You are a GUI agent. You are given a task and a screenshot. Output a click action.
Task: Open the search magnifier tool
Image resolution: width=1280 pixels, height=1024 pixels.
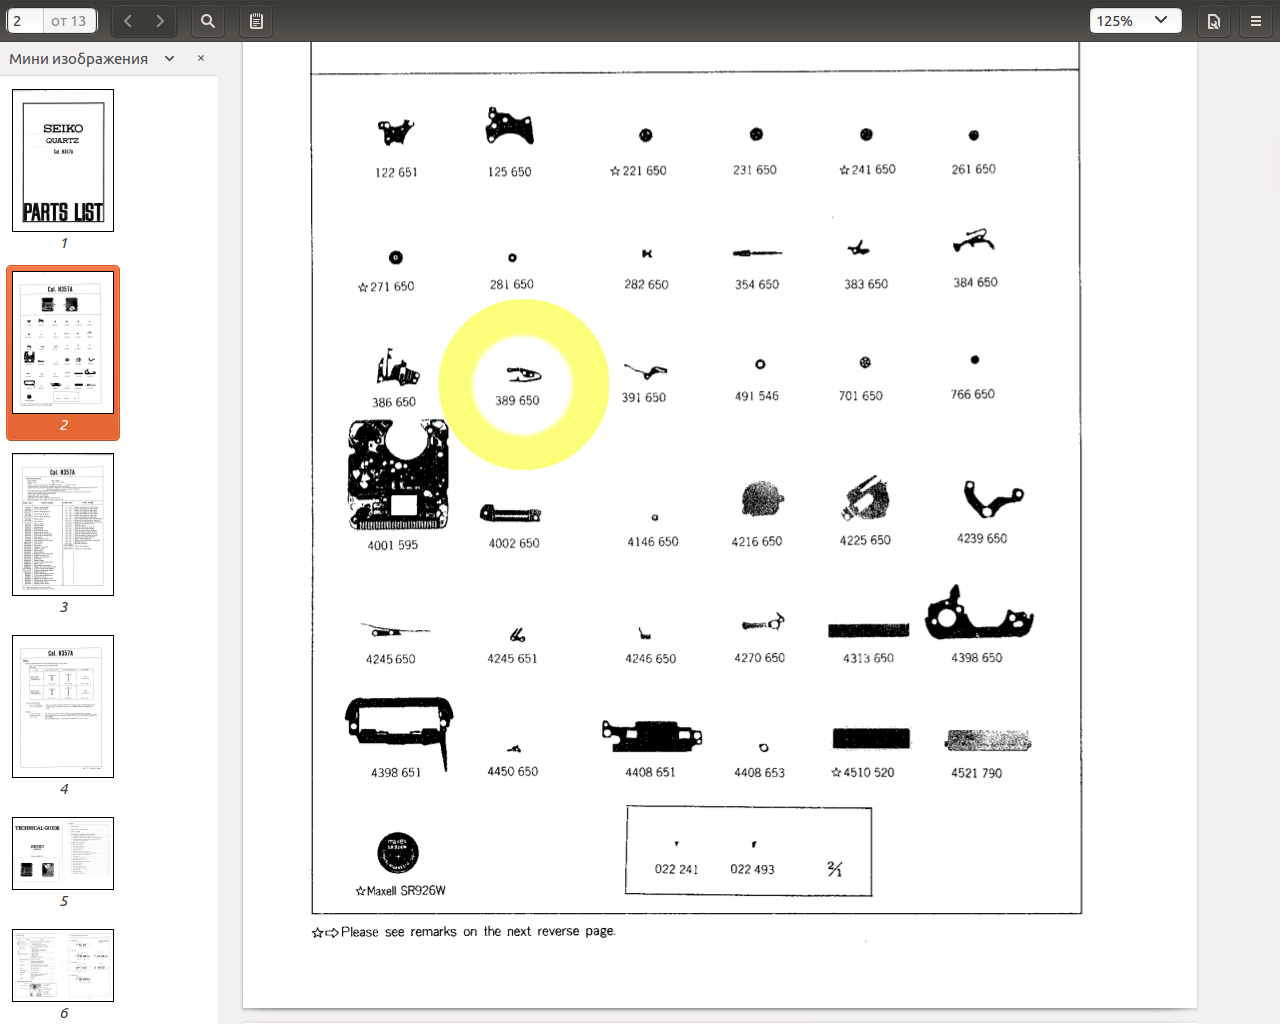tap(207, 20)
